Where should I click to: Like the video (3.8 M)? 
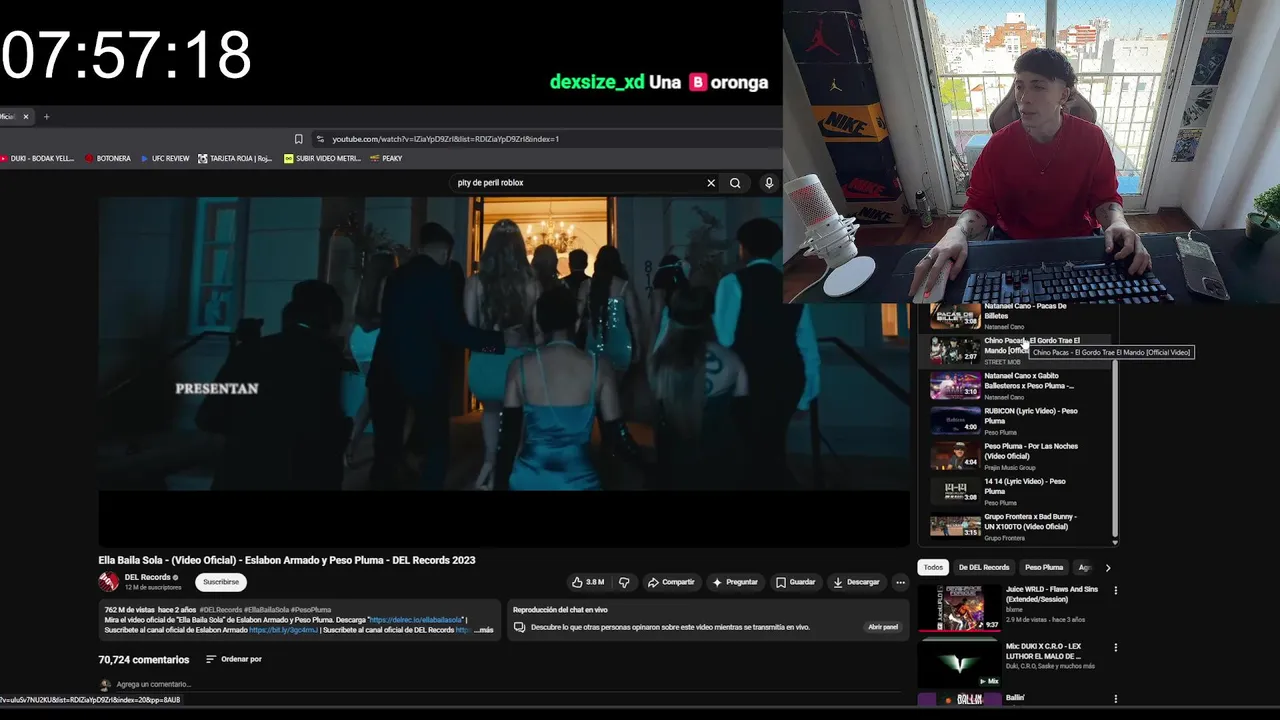click(x=587, y=582)
